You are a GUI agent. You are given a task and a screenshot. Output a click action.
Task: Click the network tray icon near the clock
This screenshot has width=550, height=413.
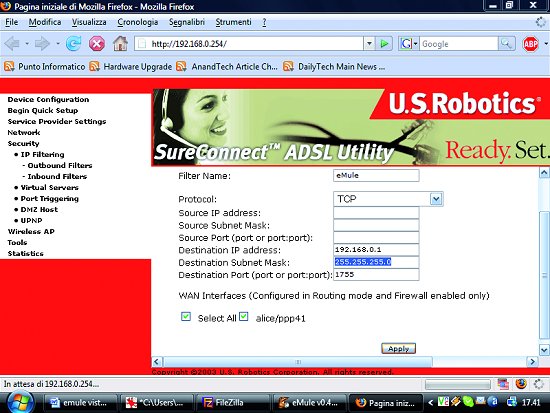512,402
